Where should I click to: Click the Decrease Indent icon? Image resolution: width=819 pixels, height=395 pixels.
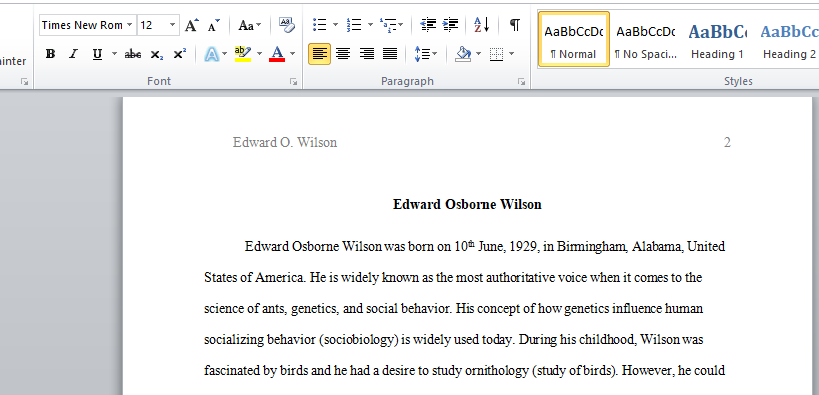point(428,25)
